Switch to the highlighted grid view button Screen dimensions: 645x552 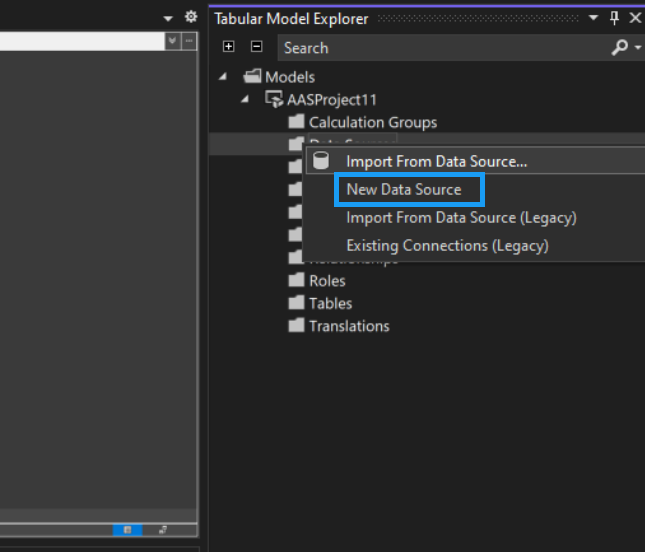128,530
